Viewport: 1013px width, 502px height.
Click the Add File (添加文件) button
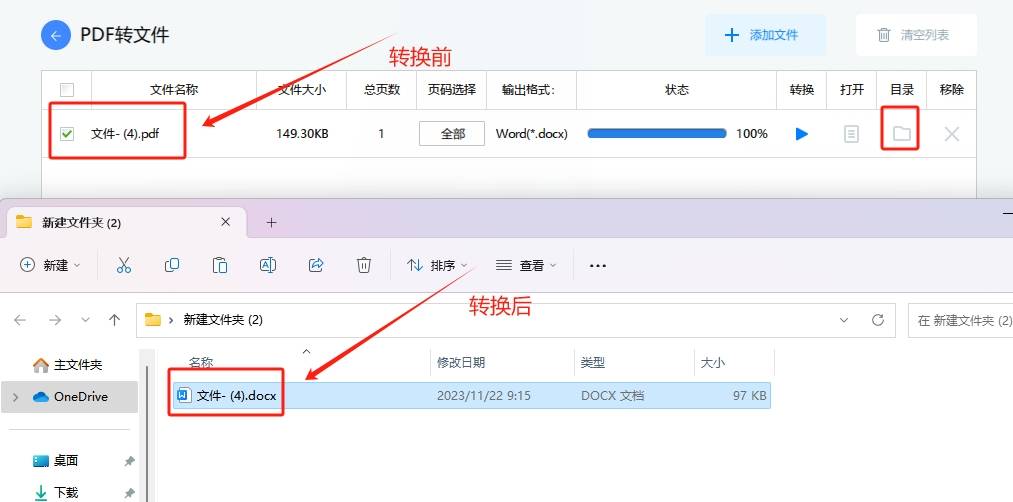(765, 35)
